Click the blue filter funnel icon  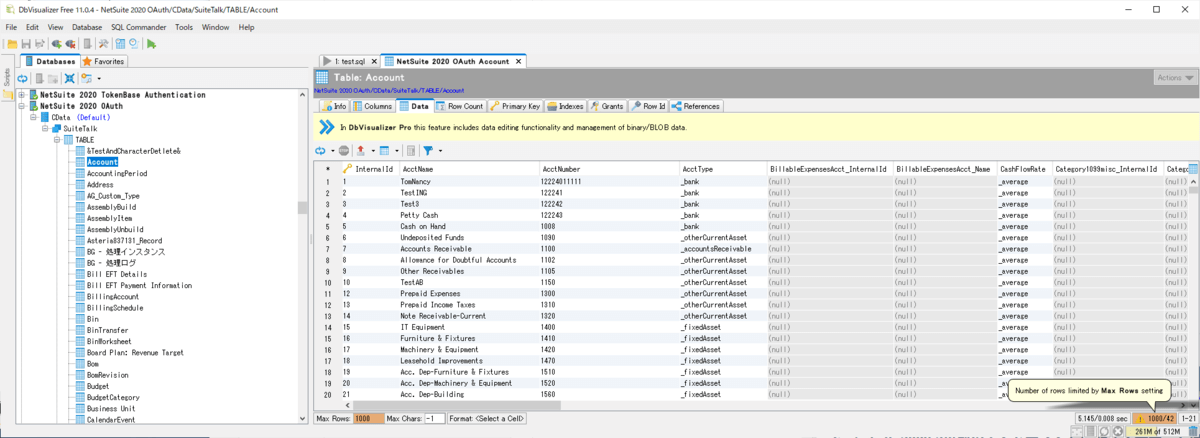427,150
